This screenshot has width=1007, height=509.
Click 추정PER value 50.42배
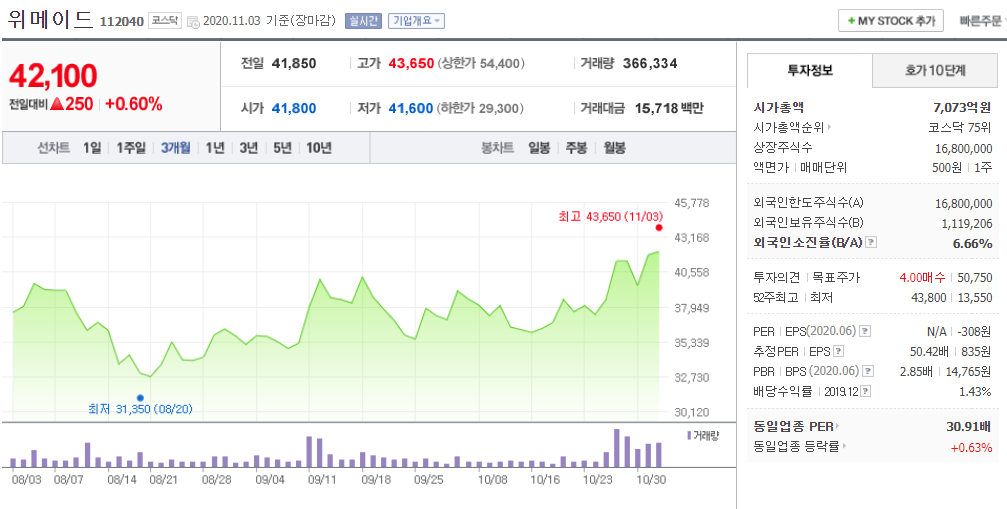[929, 351]
